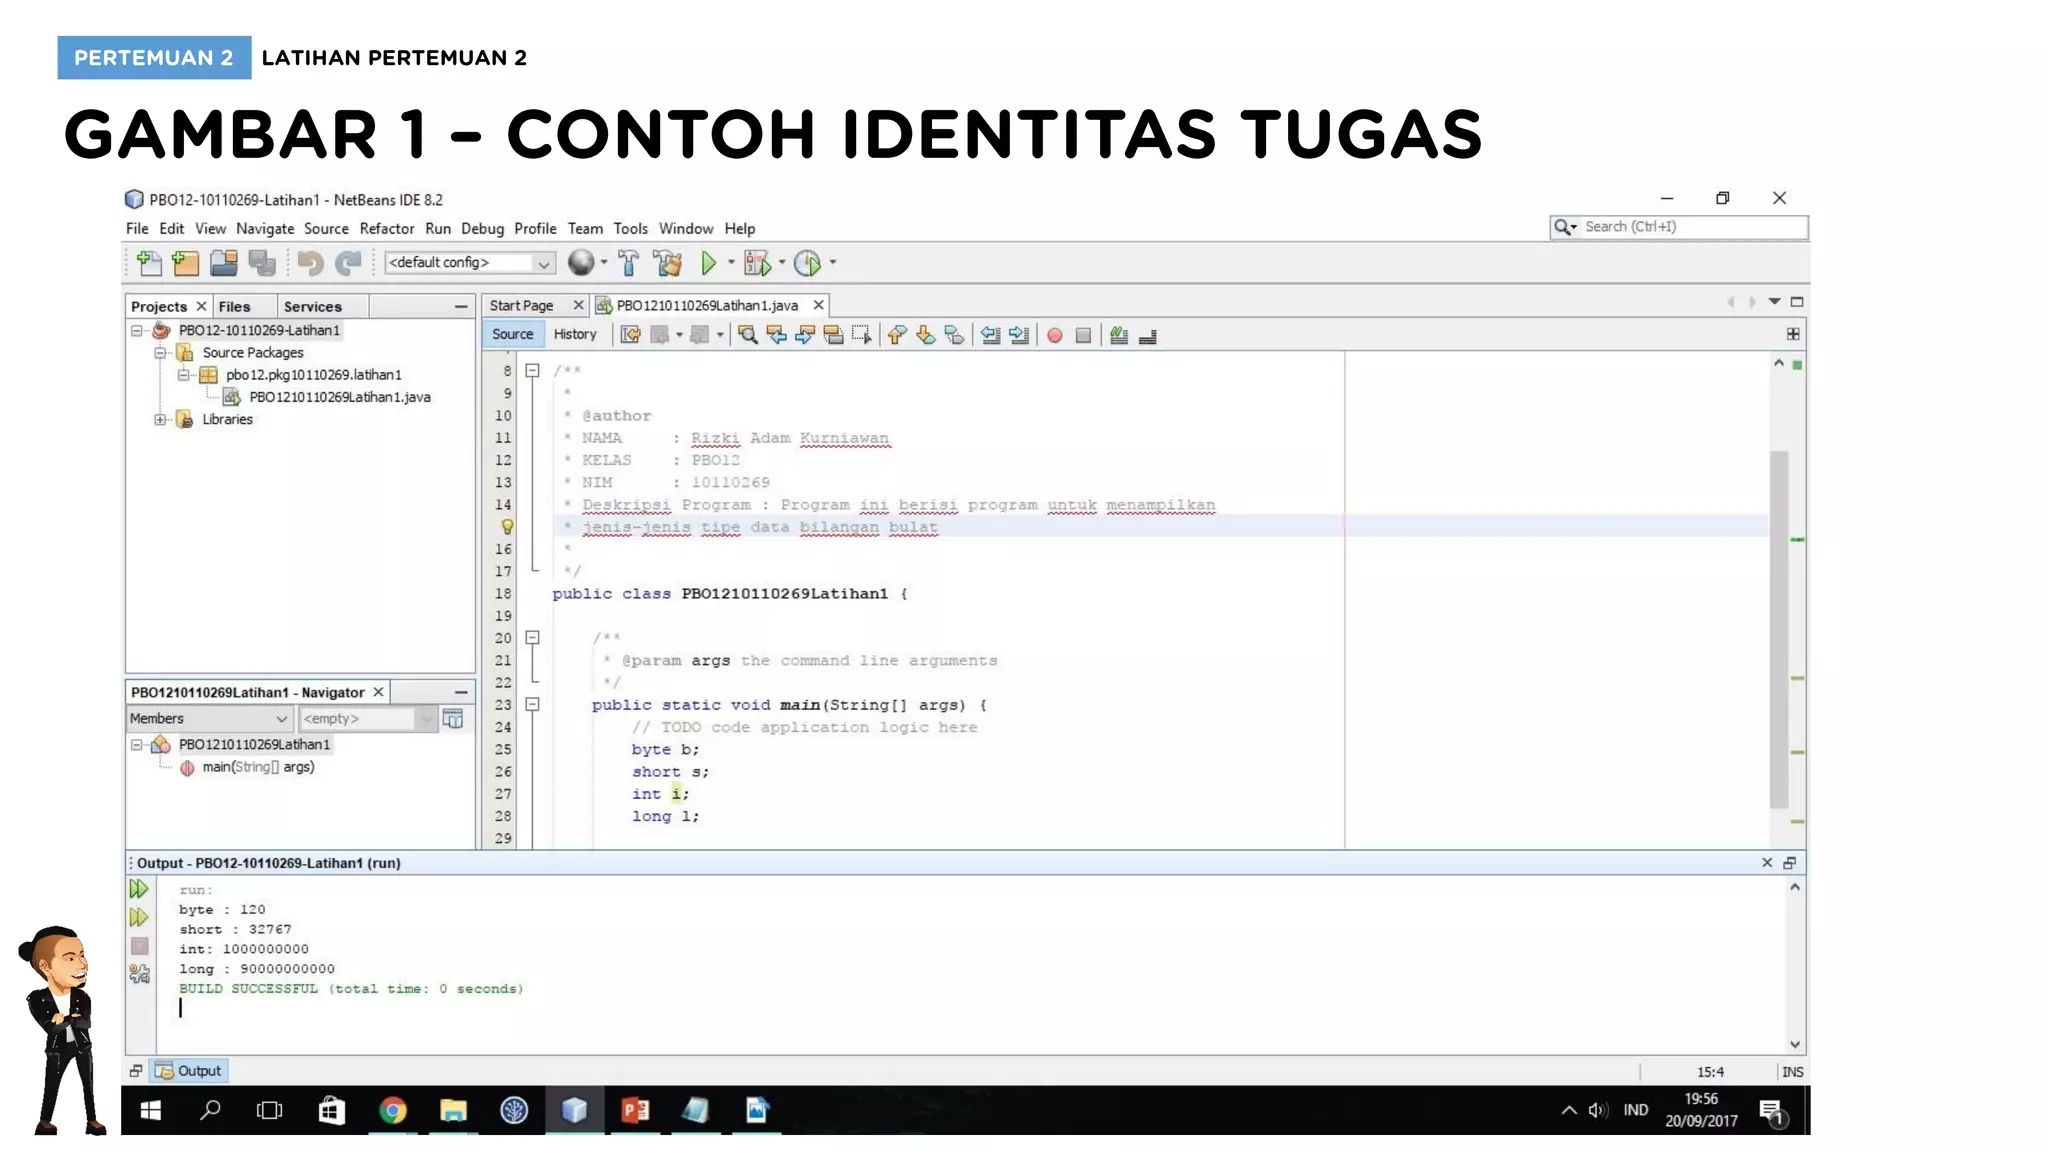The width and height of the screenshot is (2048, 1152).
Task: Switch to the Start Page tab
Action: click(521, 306)
